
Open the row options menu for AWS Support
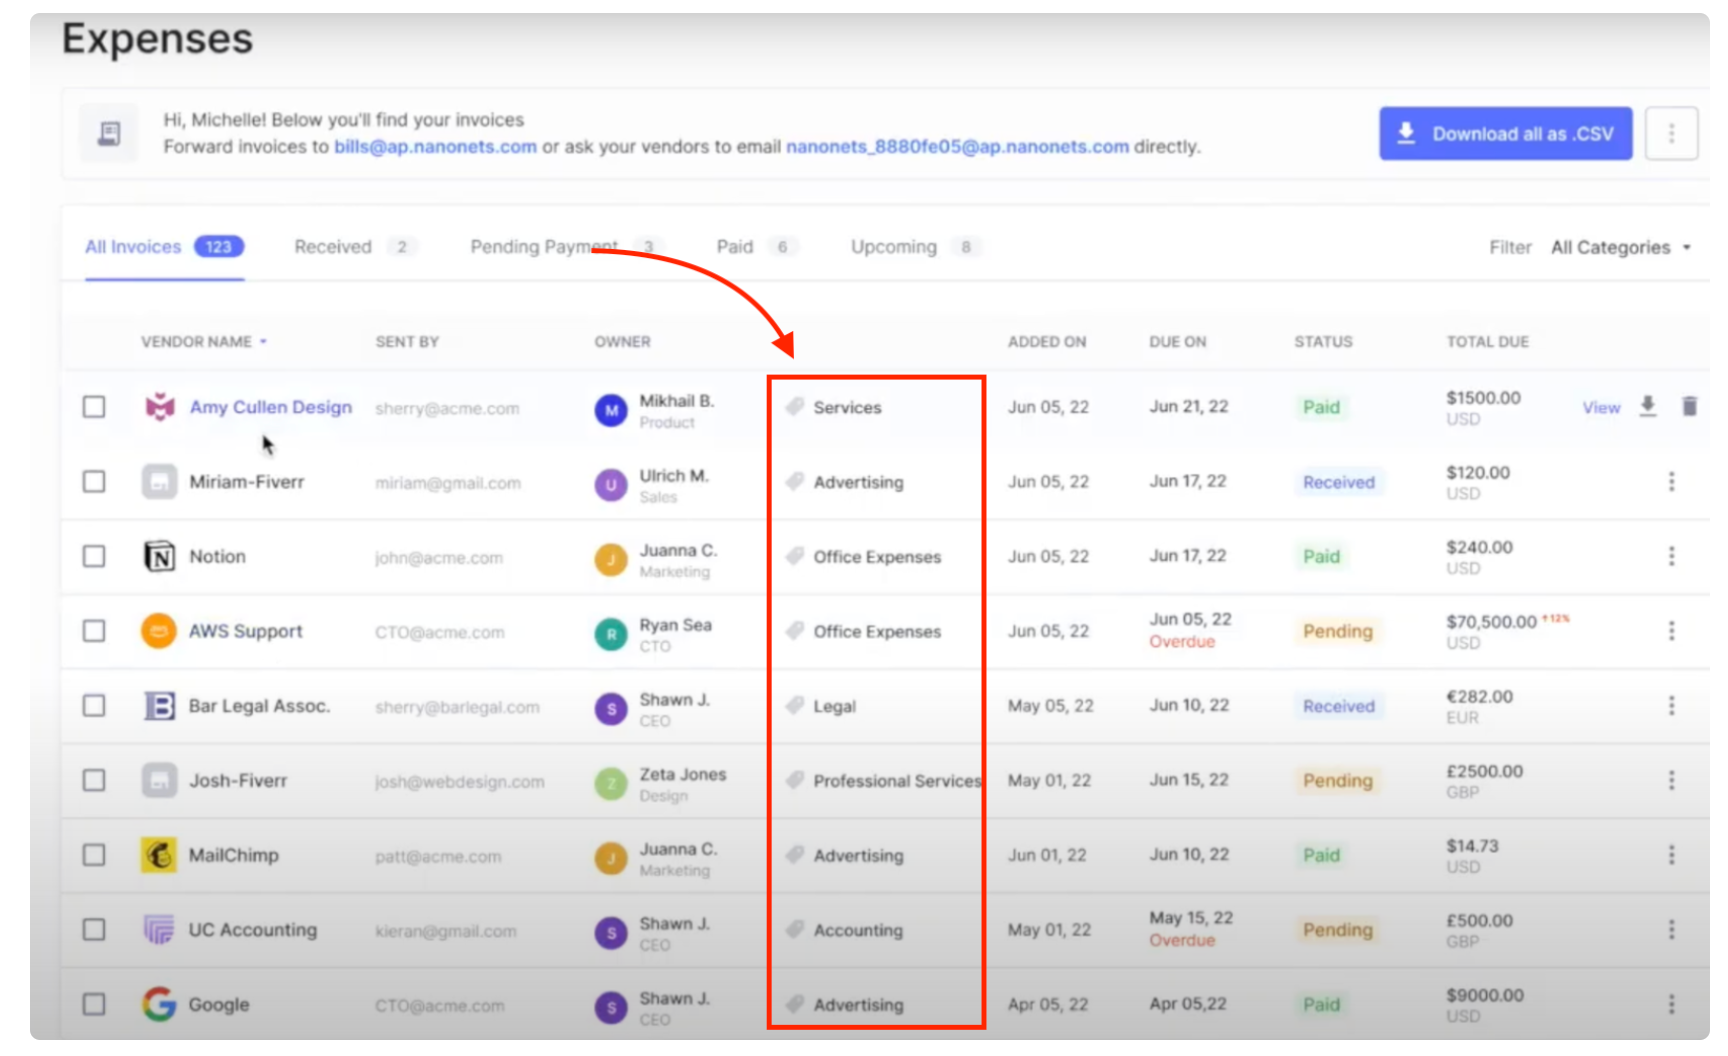(1671, 631)
